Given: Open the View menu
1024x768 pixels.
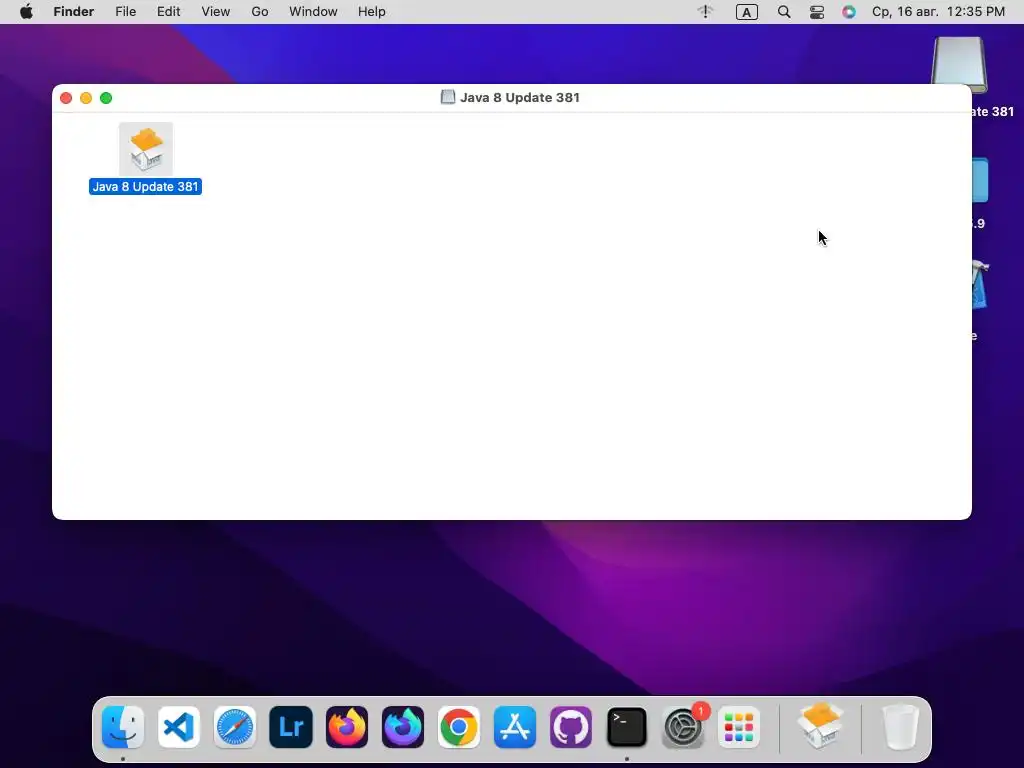Looking at the screenshot, I should click(216, 12).
